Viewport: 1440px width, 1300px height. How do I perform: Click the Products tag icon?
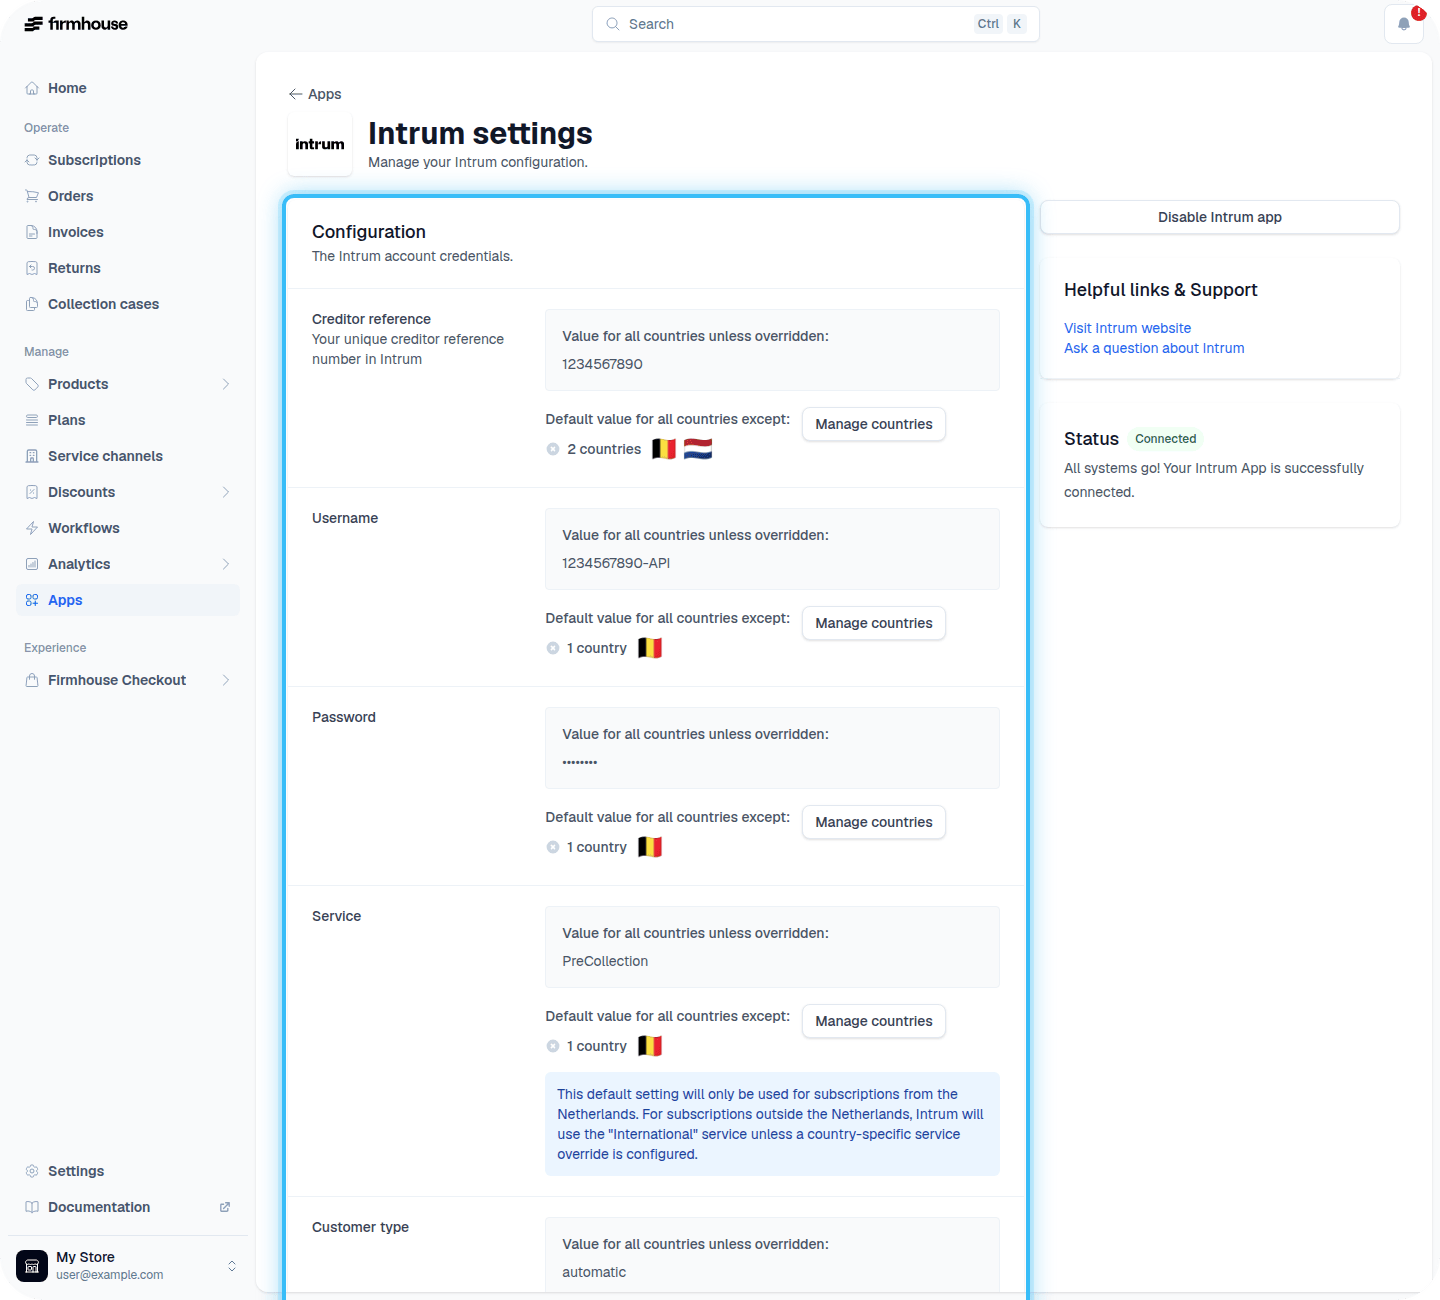coord(32,384)
